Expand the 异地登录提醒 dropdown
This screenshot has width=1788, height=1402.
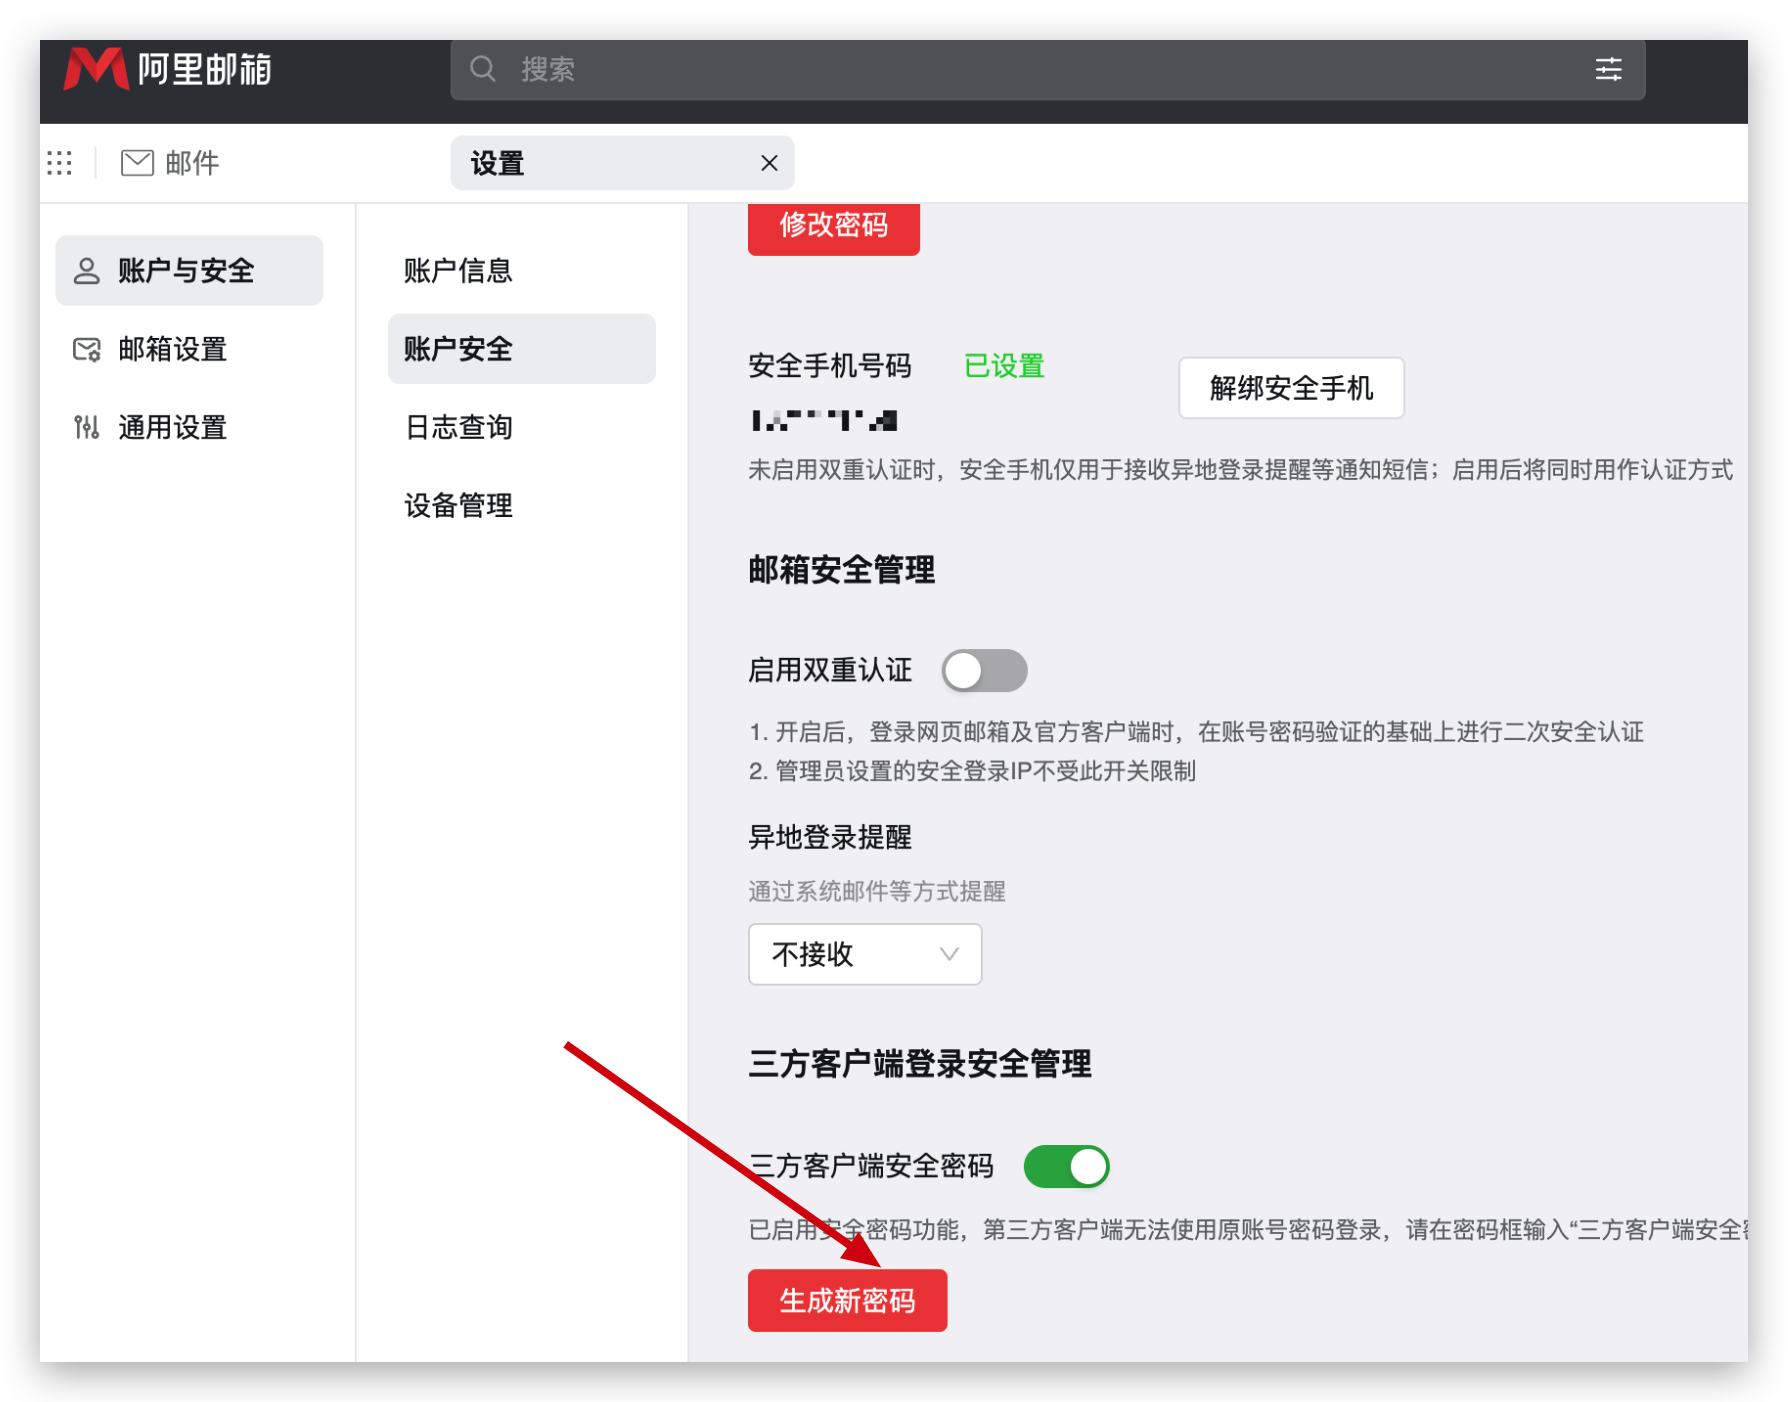(x=864, y=954)
